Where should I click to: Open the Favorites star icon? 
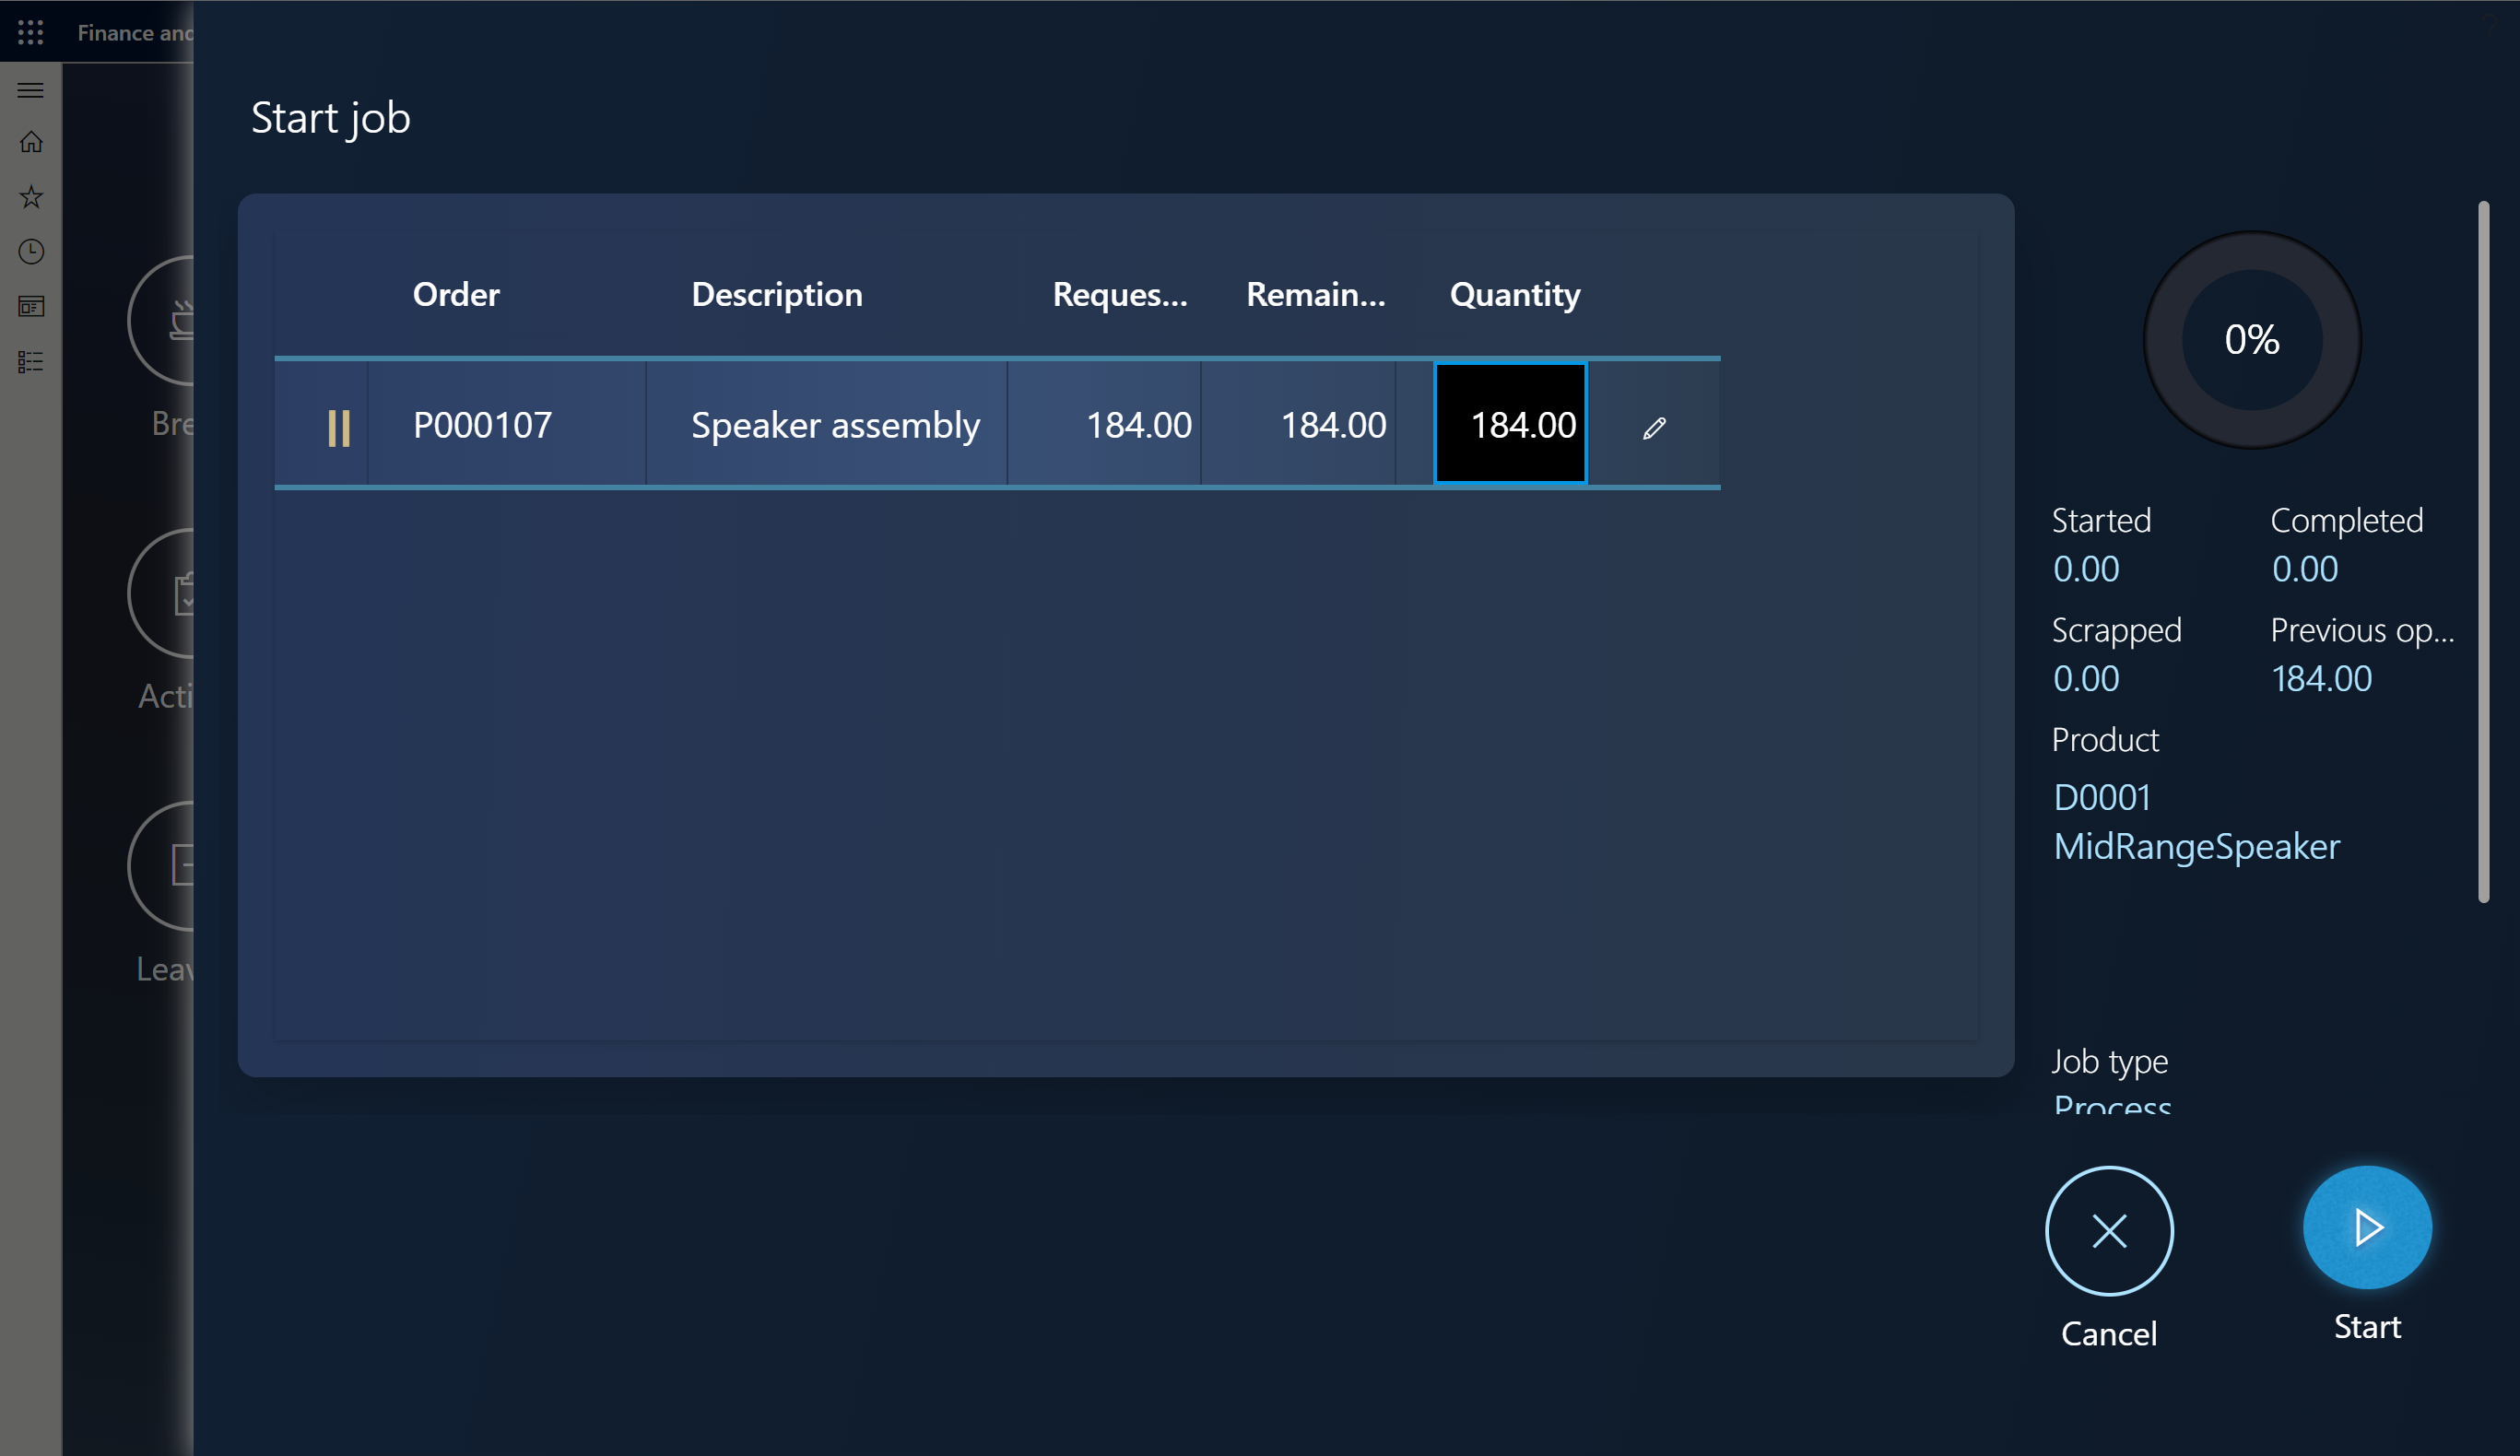click(x=31, y=197)
